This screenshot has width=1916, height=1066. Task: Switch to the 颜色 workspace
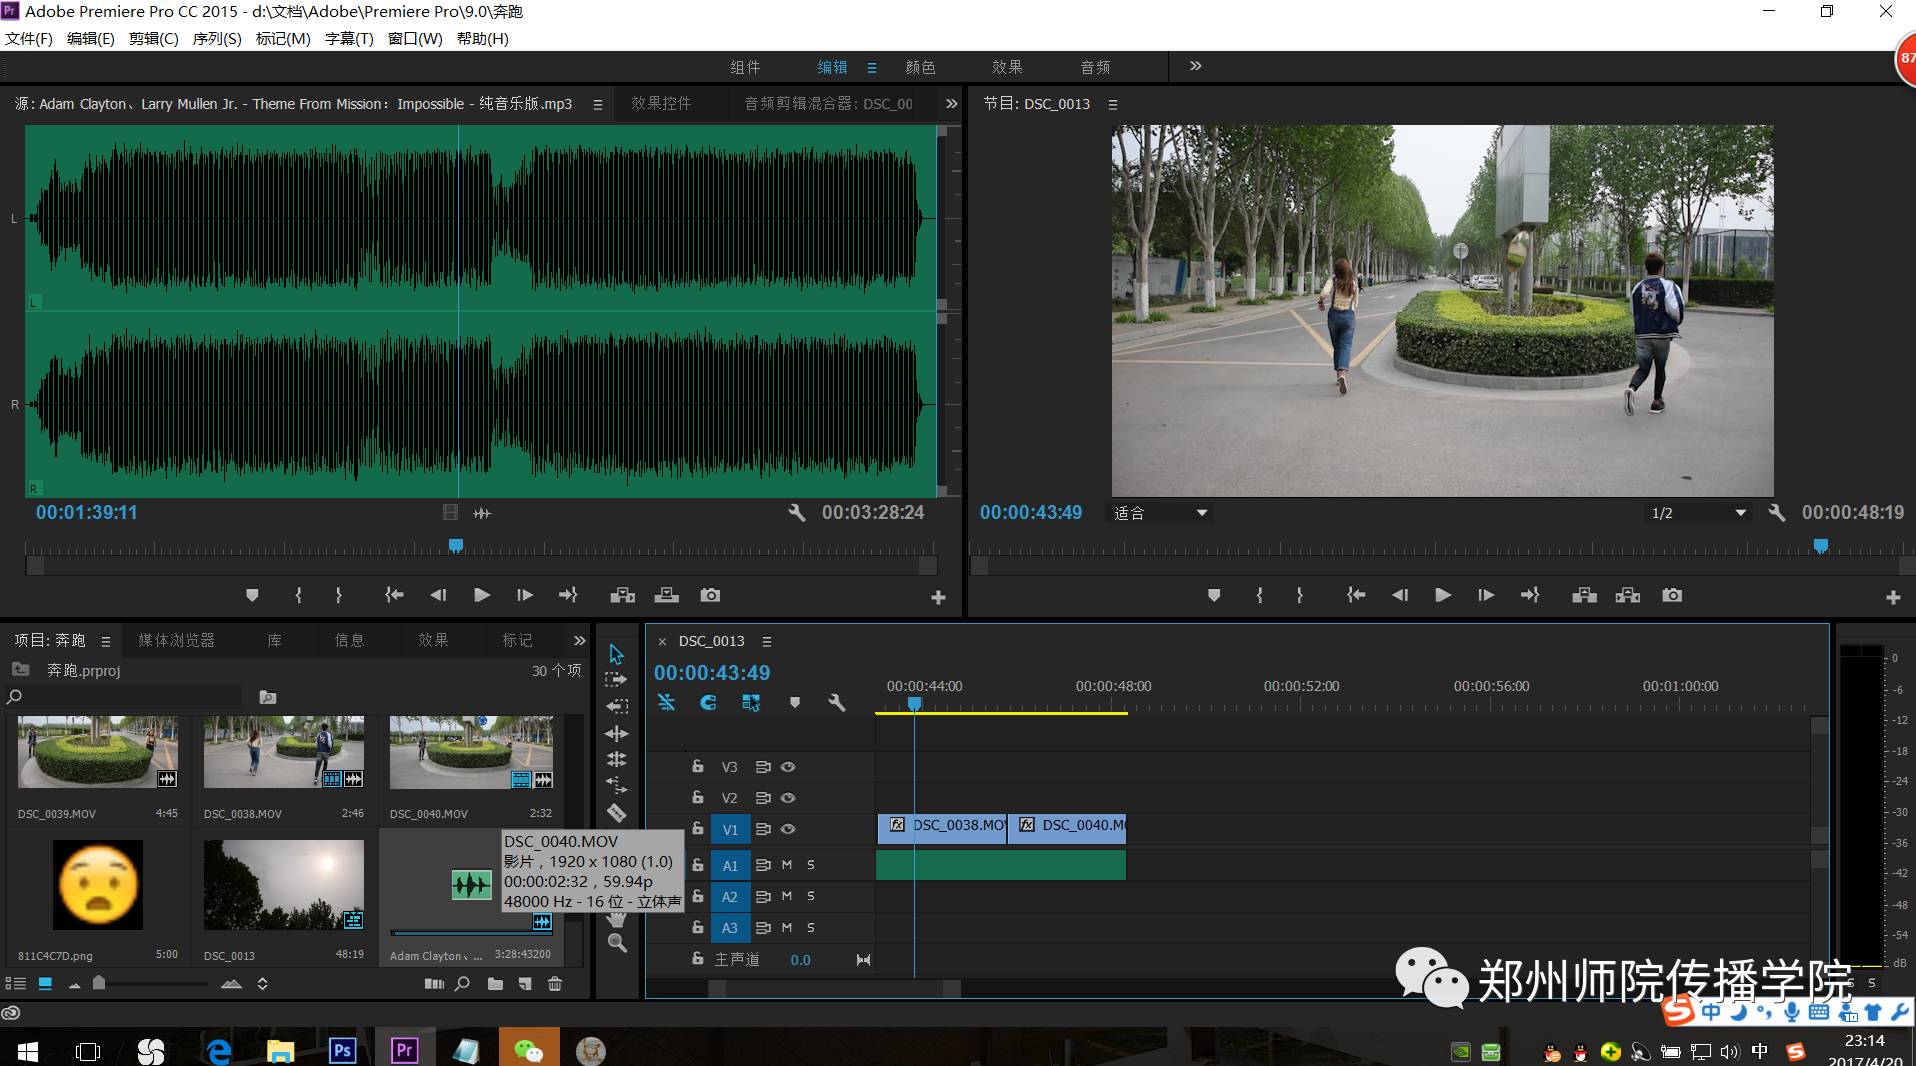pos(920,67)
